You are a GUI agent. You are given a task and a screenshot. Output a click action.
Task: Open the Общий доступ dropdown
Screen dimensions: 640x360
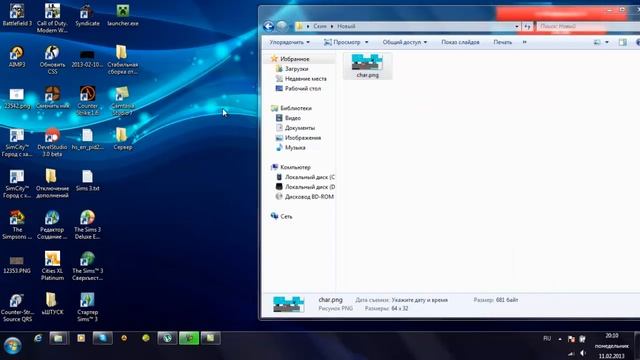coord(404,42)
